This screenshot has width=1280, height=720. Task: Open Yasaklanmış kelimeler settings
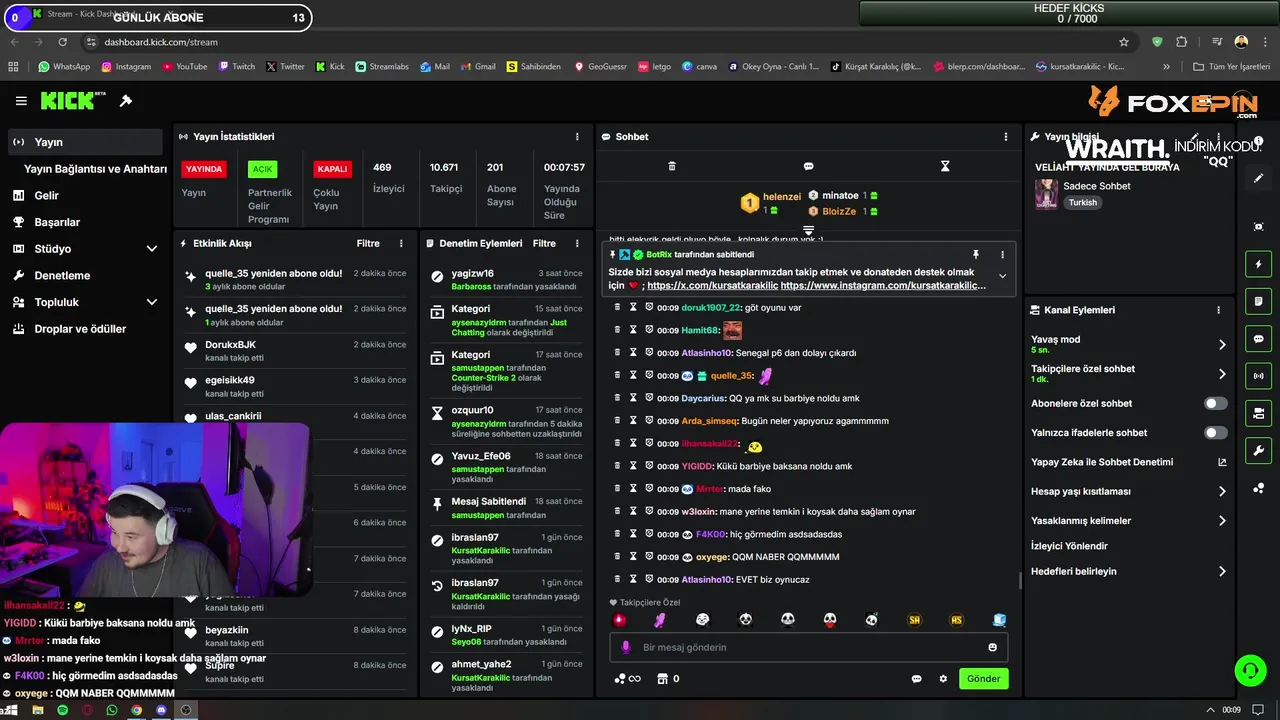coord(1129,520)
